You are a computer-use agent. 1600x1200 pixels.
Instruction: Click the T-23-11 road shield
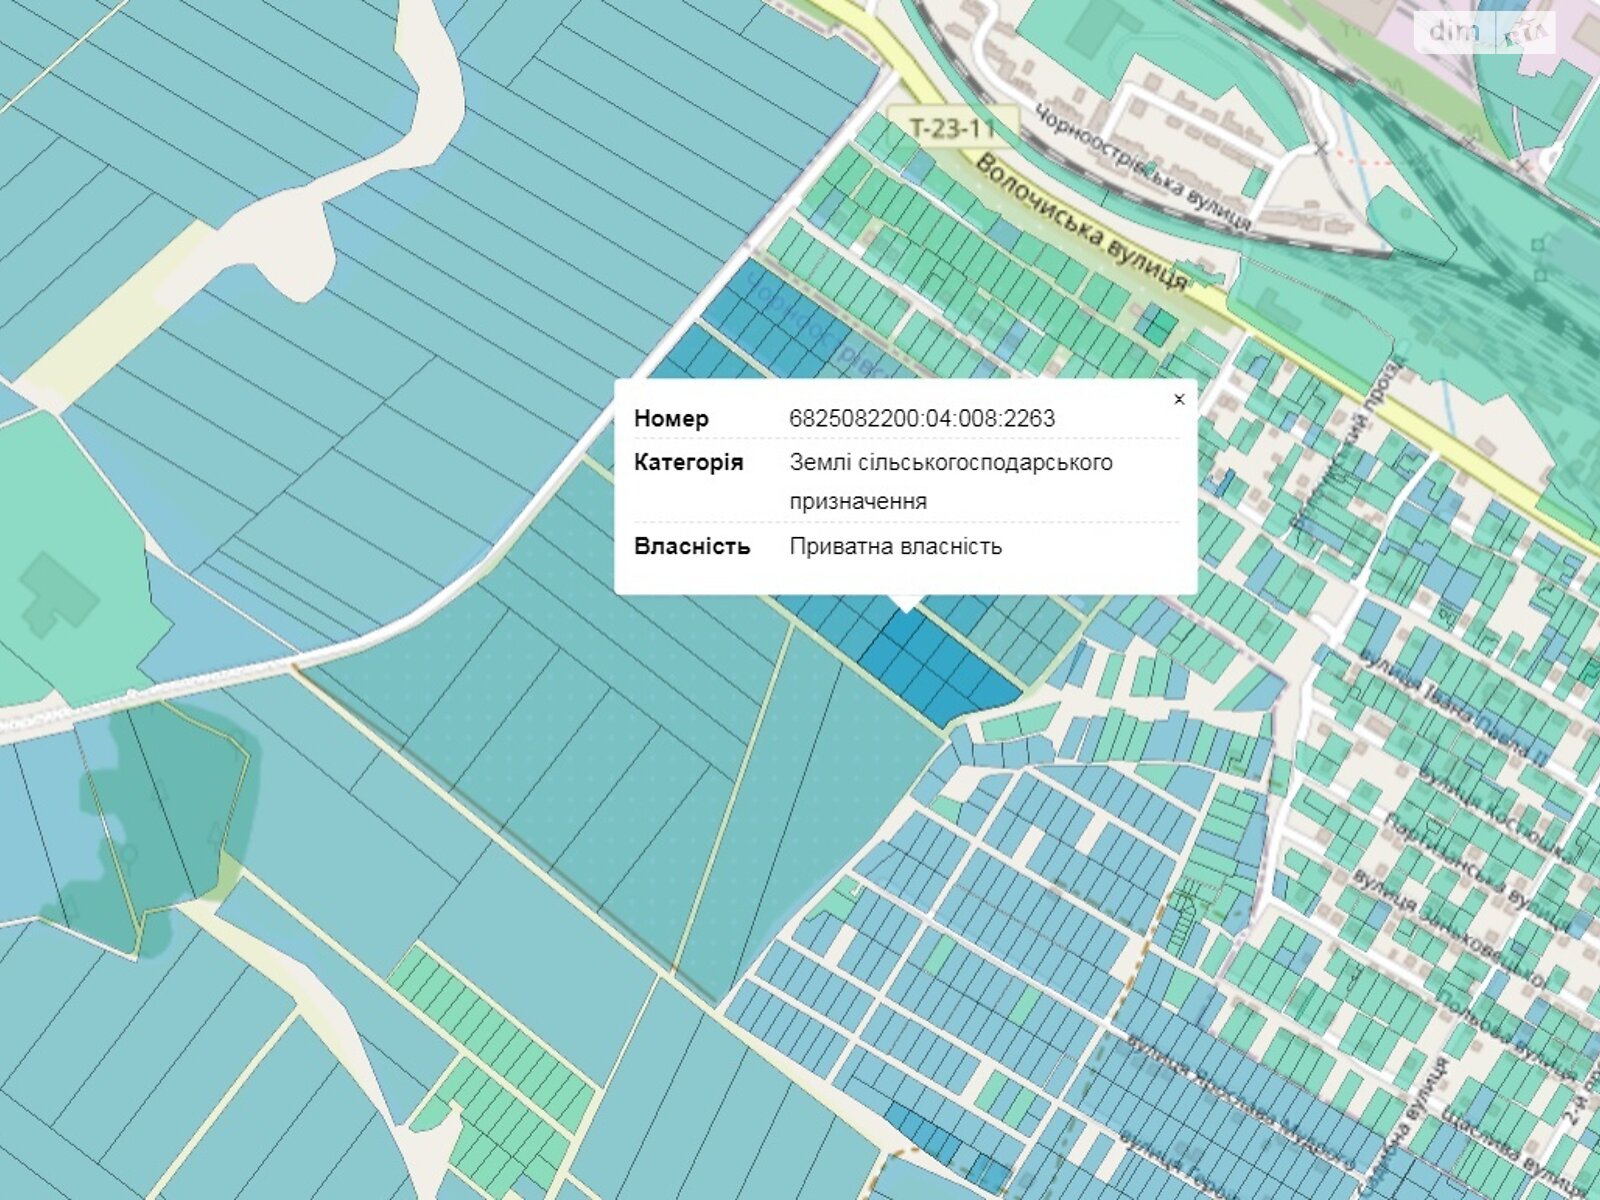(953, 128)
